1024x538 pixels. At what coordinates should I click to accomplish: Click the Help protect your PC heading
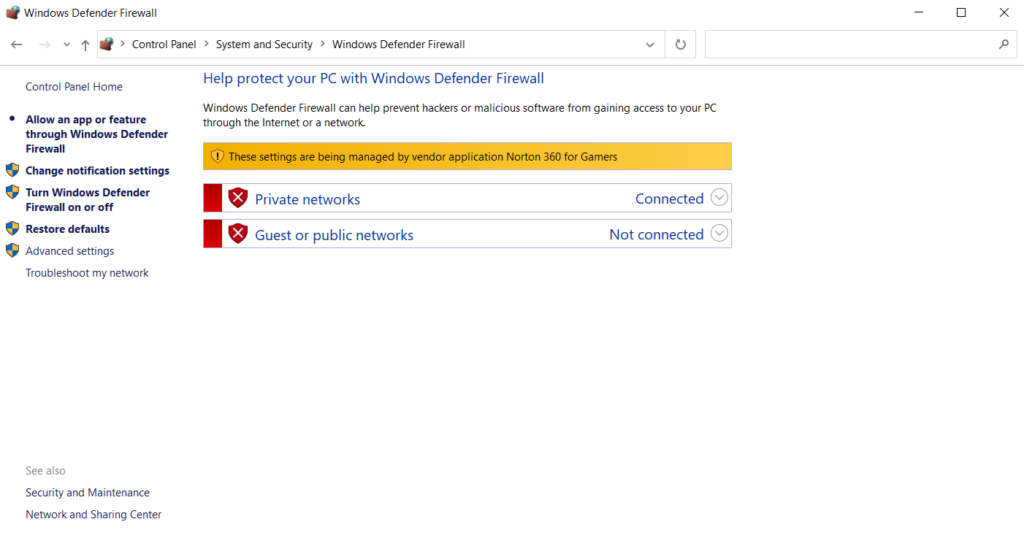tap(373, 78)
